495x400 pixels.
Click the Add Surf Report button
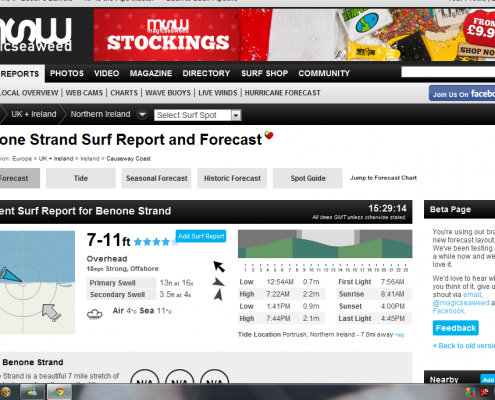coord(201,236)
